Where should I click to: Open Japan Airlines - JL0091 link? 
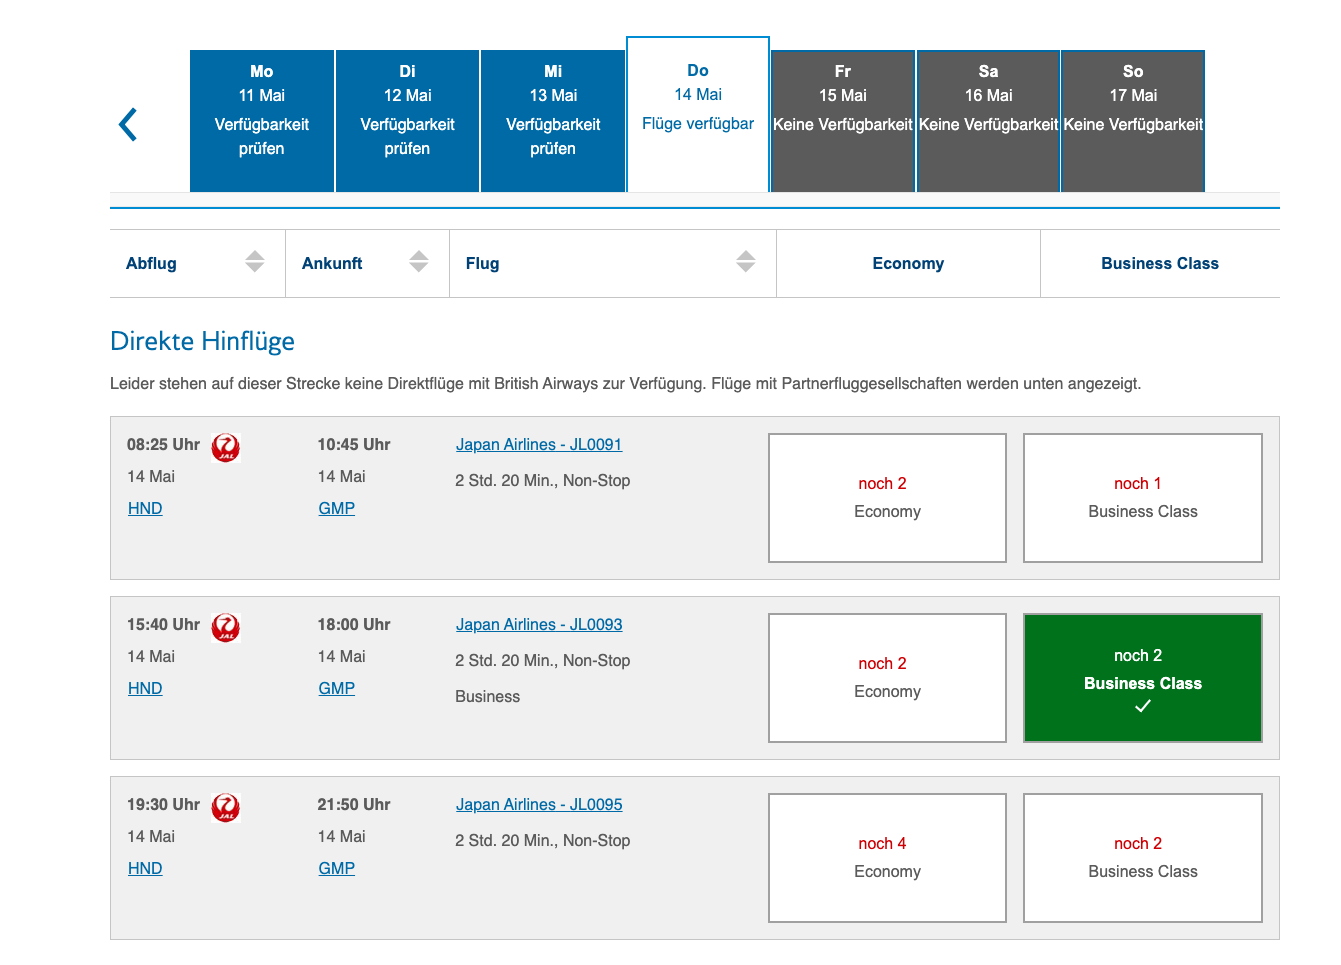(539, 444)
